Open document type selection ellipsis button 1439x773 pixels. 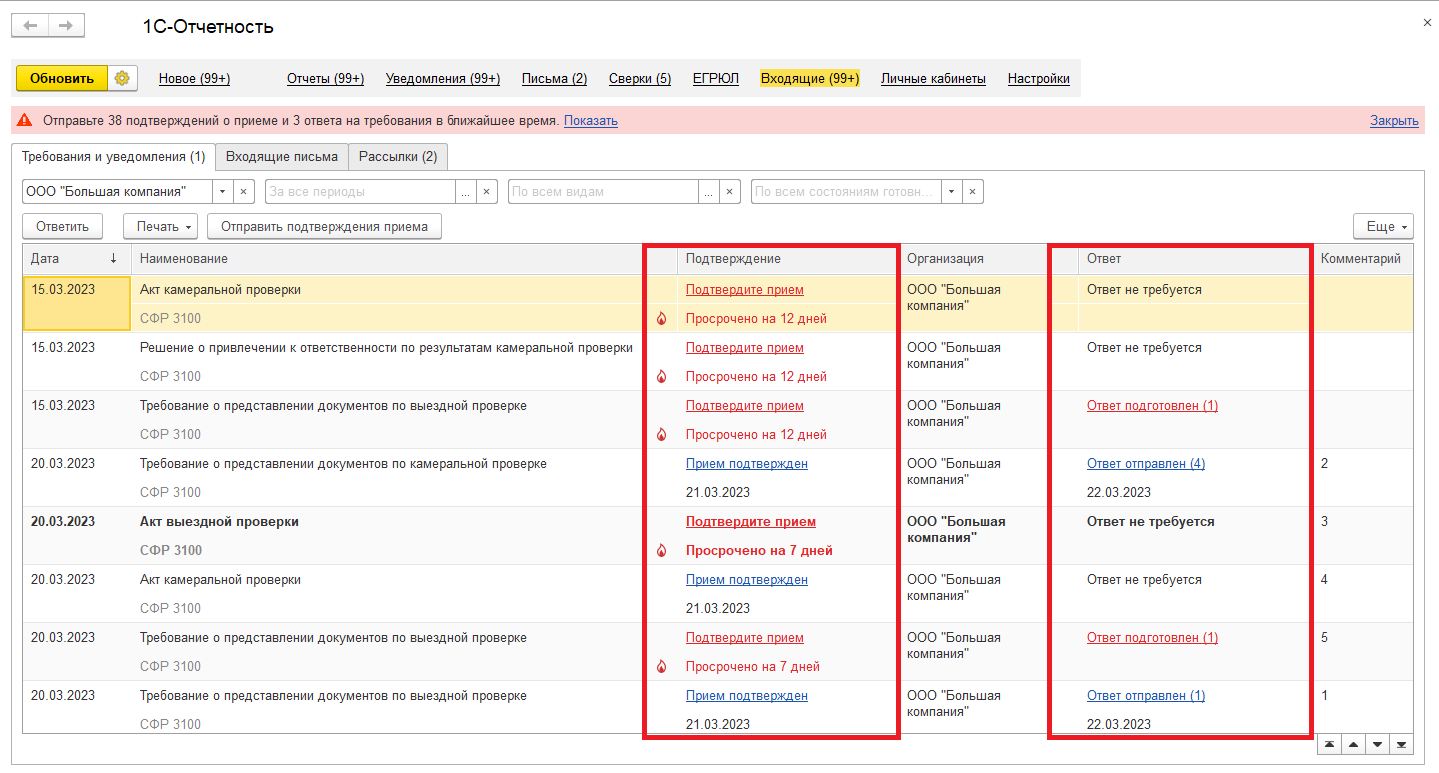click(x=709, y=191)
